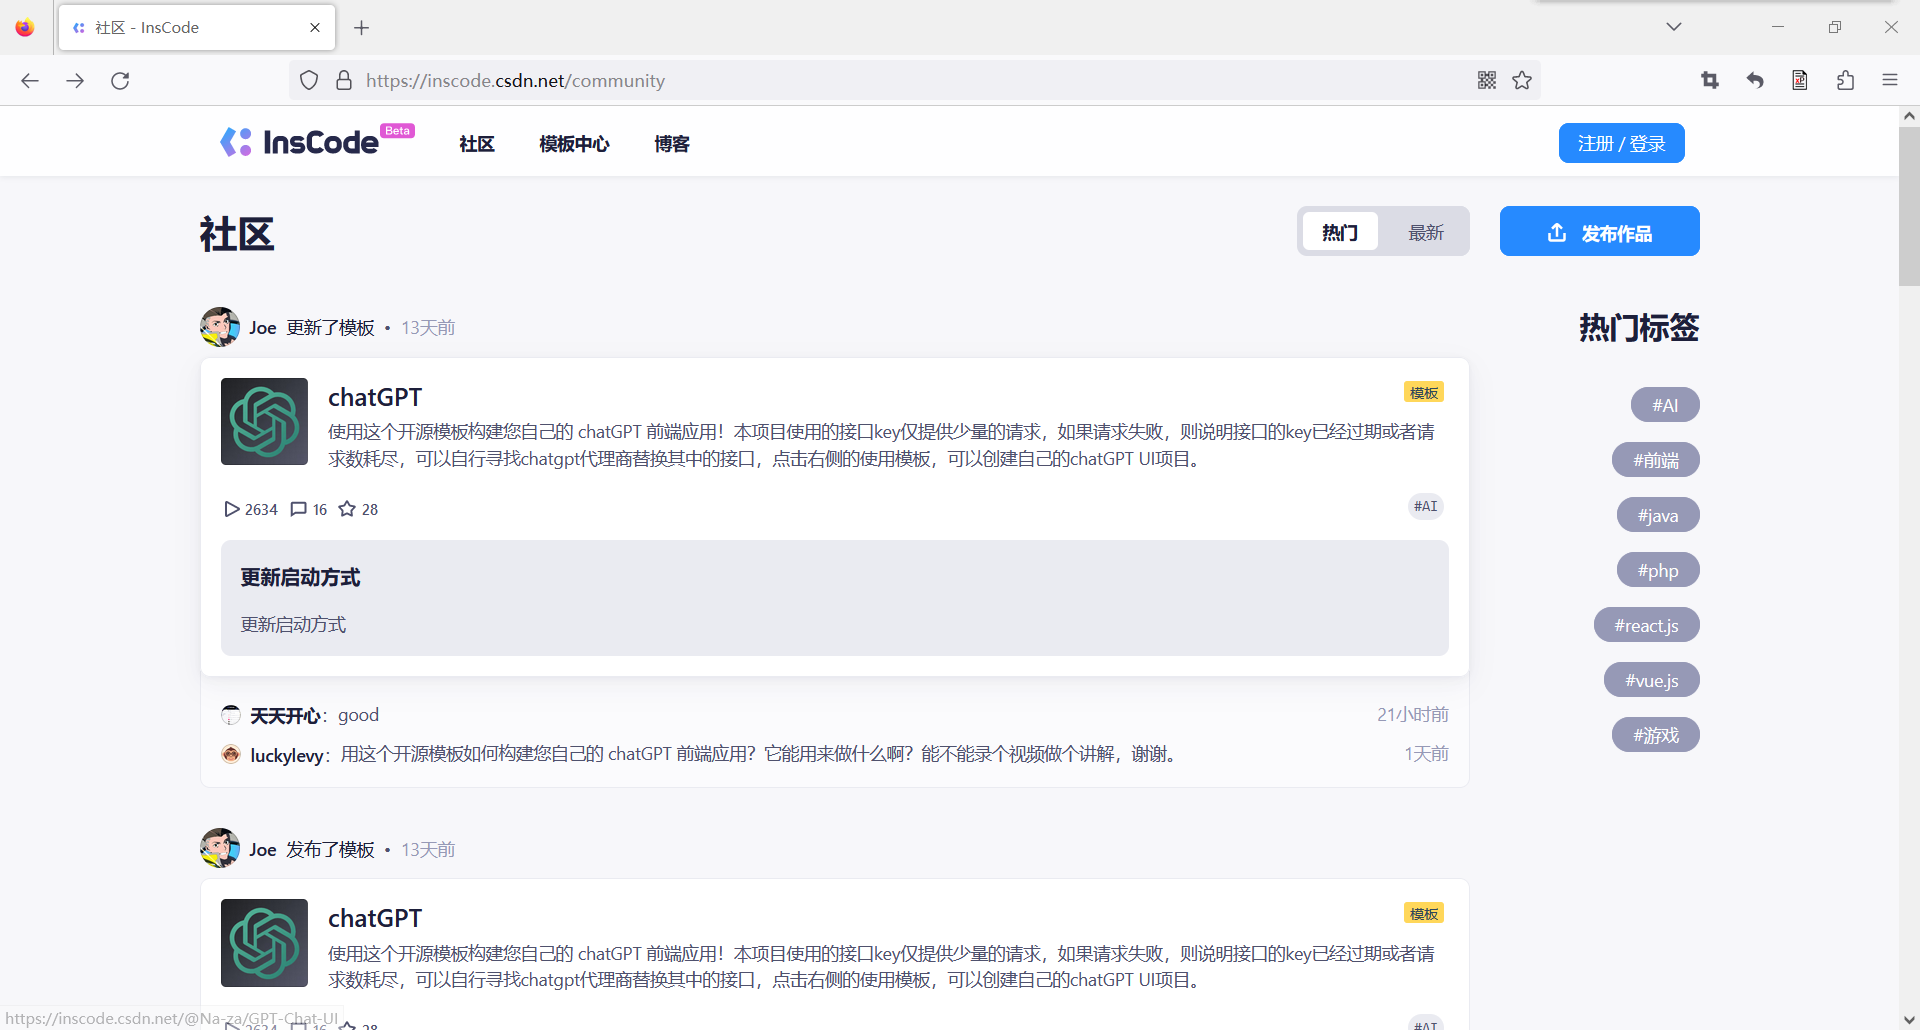Select the #前端 hot tag
The width and height of the screenshot is (1920, 1030).
coord(1656,460)
